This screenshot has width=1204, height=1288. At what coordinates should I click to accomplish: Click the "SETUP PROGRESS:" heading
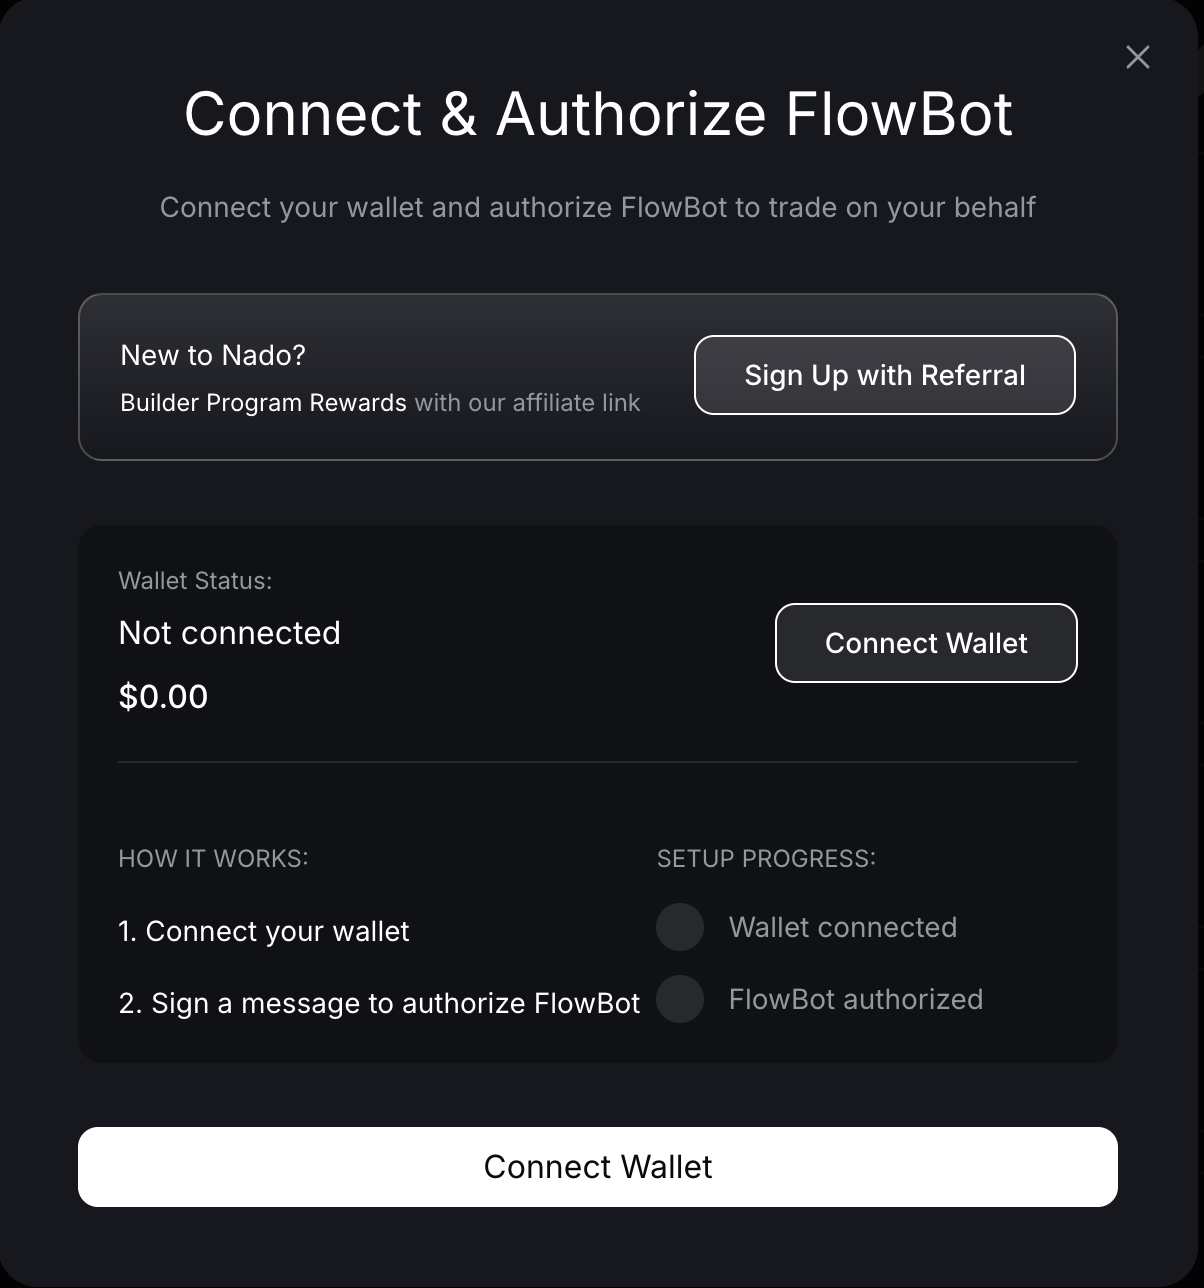coord(766,859)
